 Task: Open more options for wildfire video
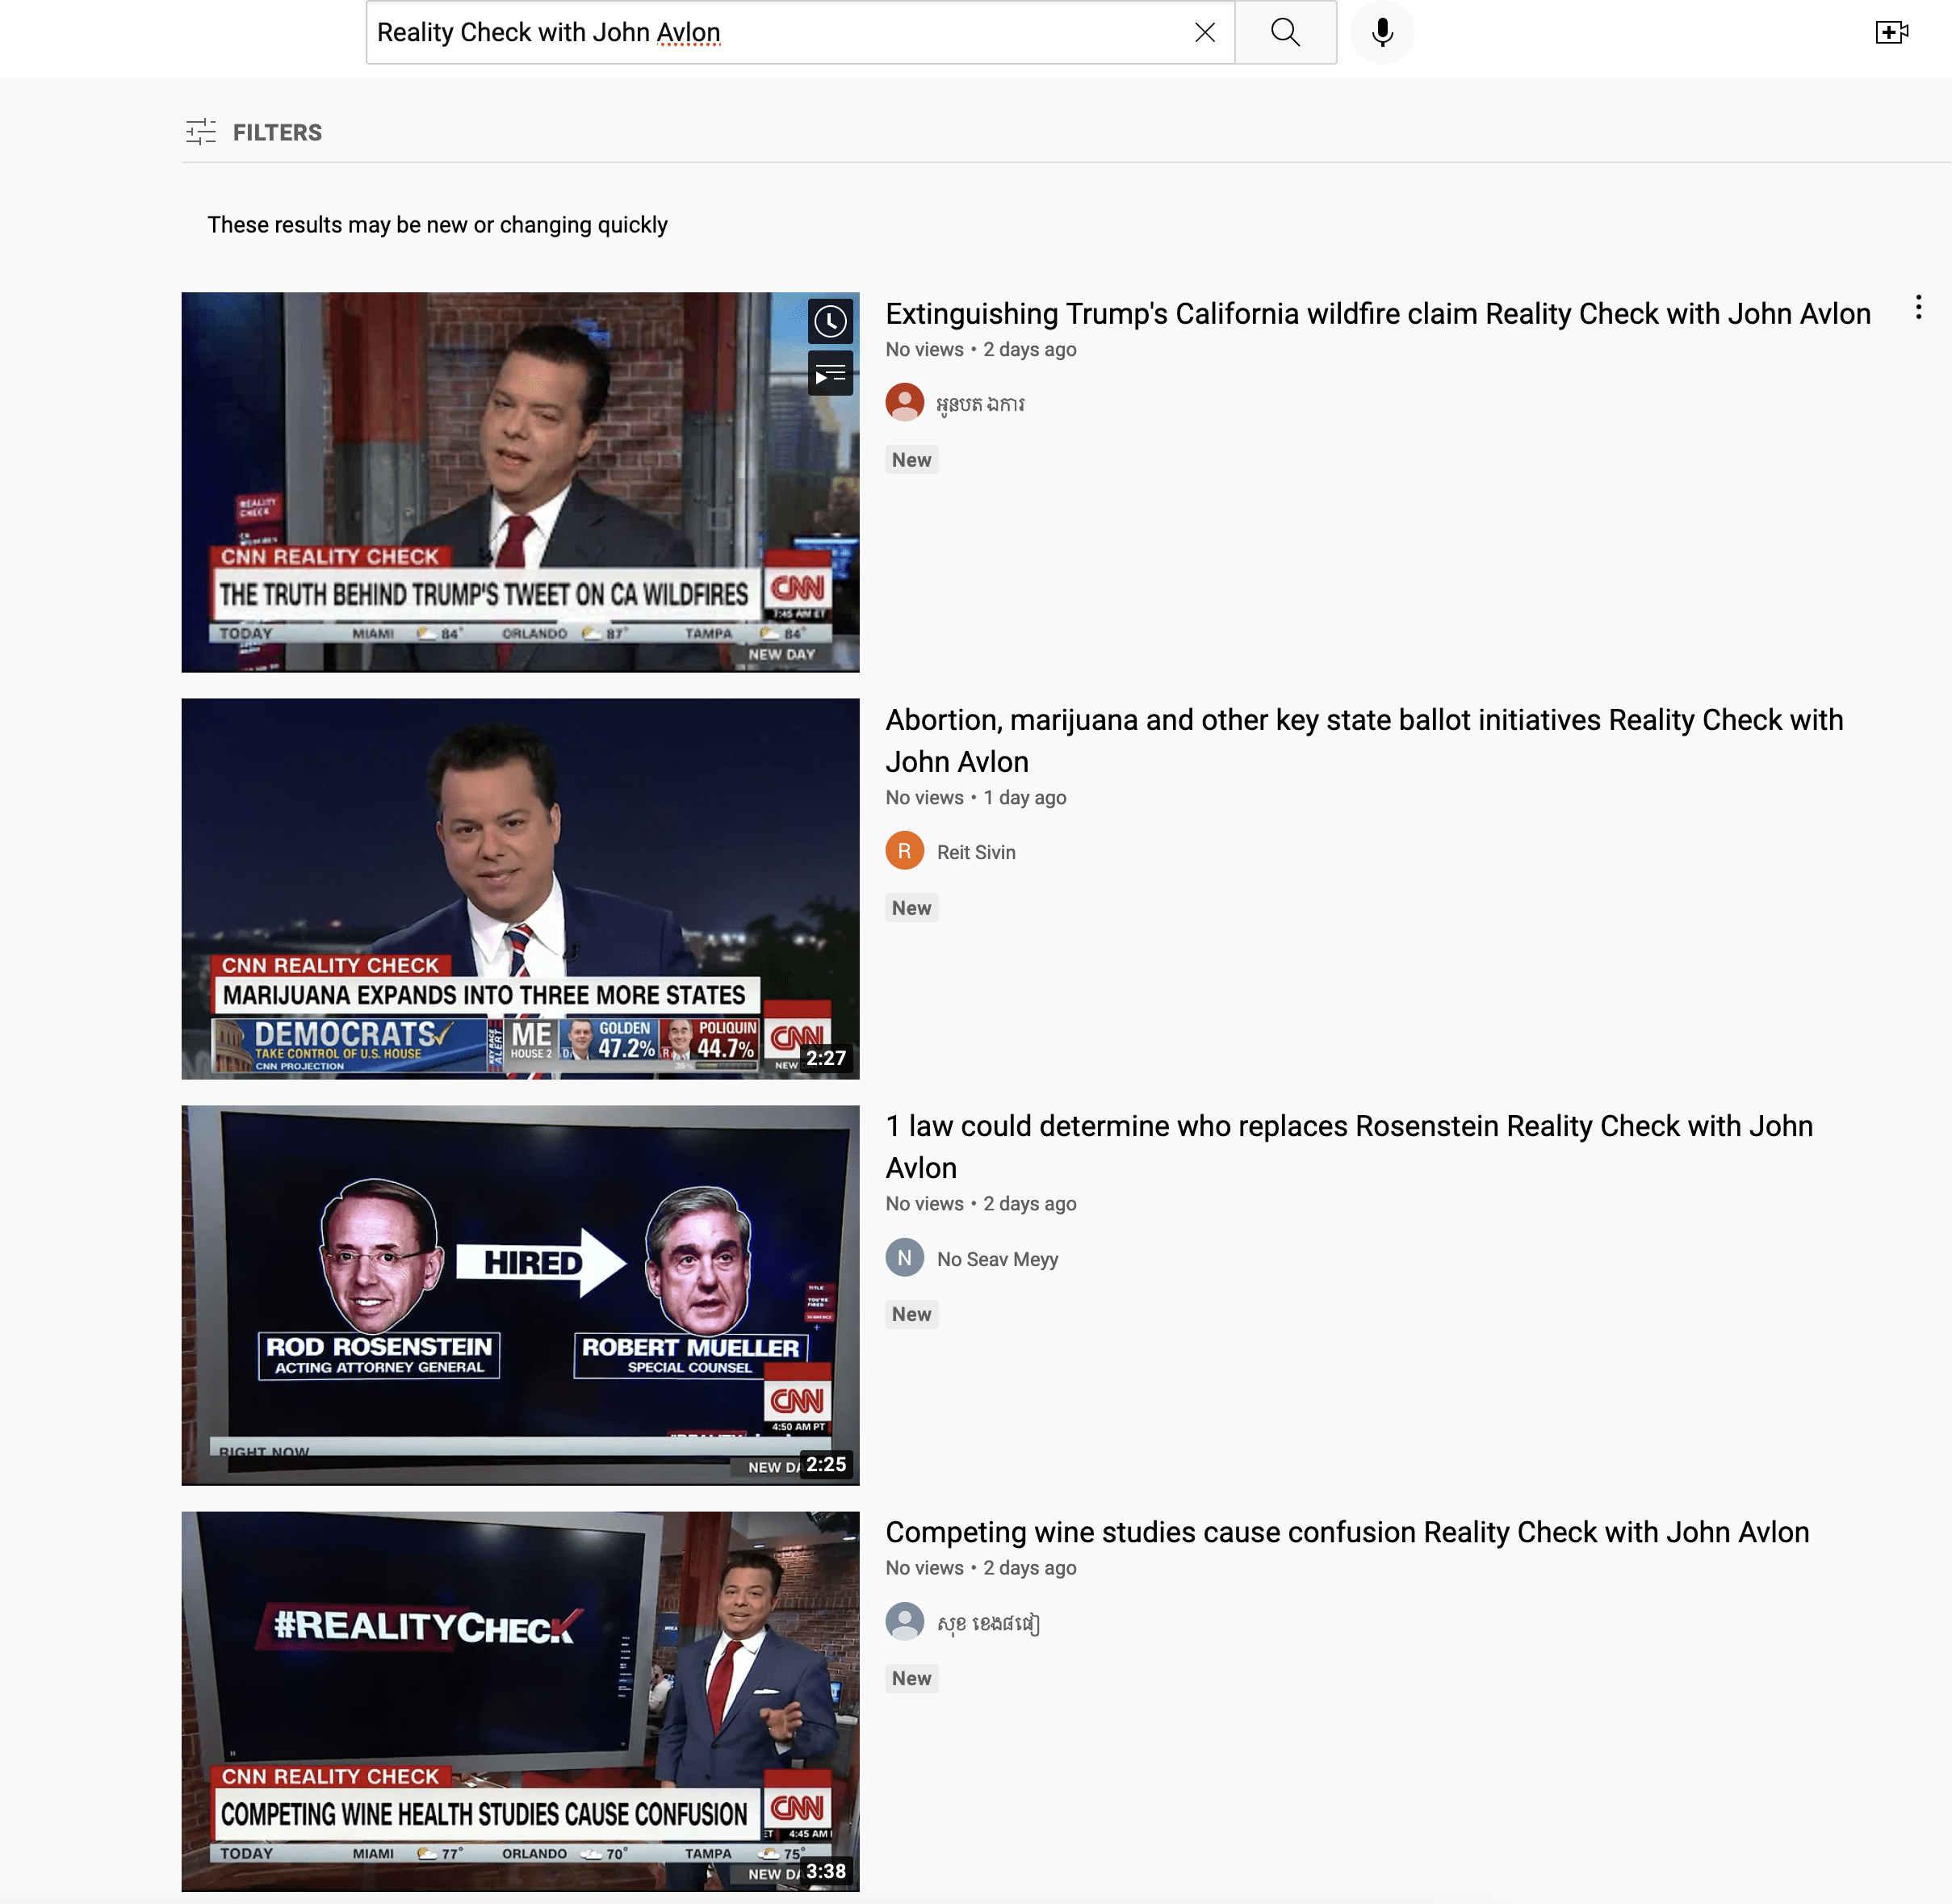(x=1918, y=308)
